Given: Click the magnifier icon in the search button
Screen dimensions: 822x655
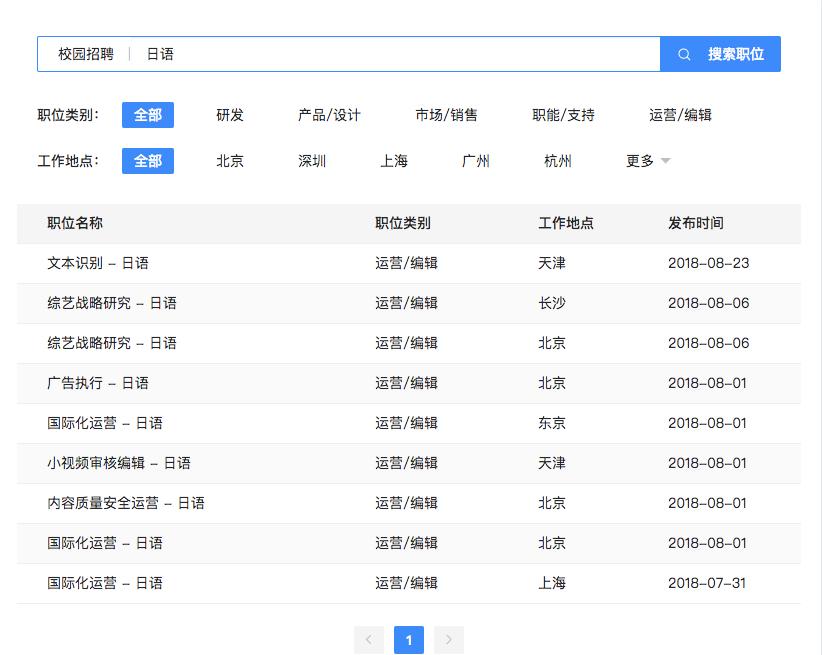Looking at the screenshot, I should [x=685, y=54].
